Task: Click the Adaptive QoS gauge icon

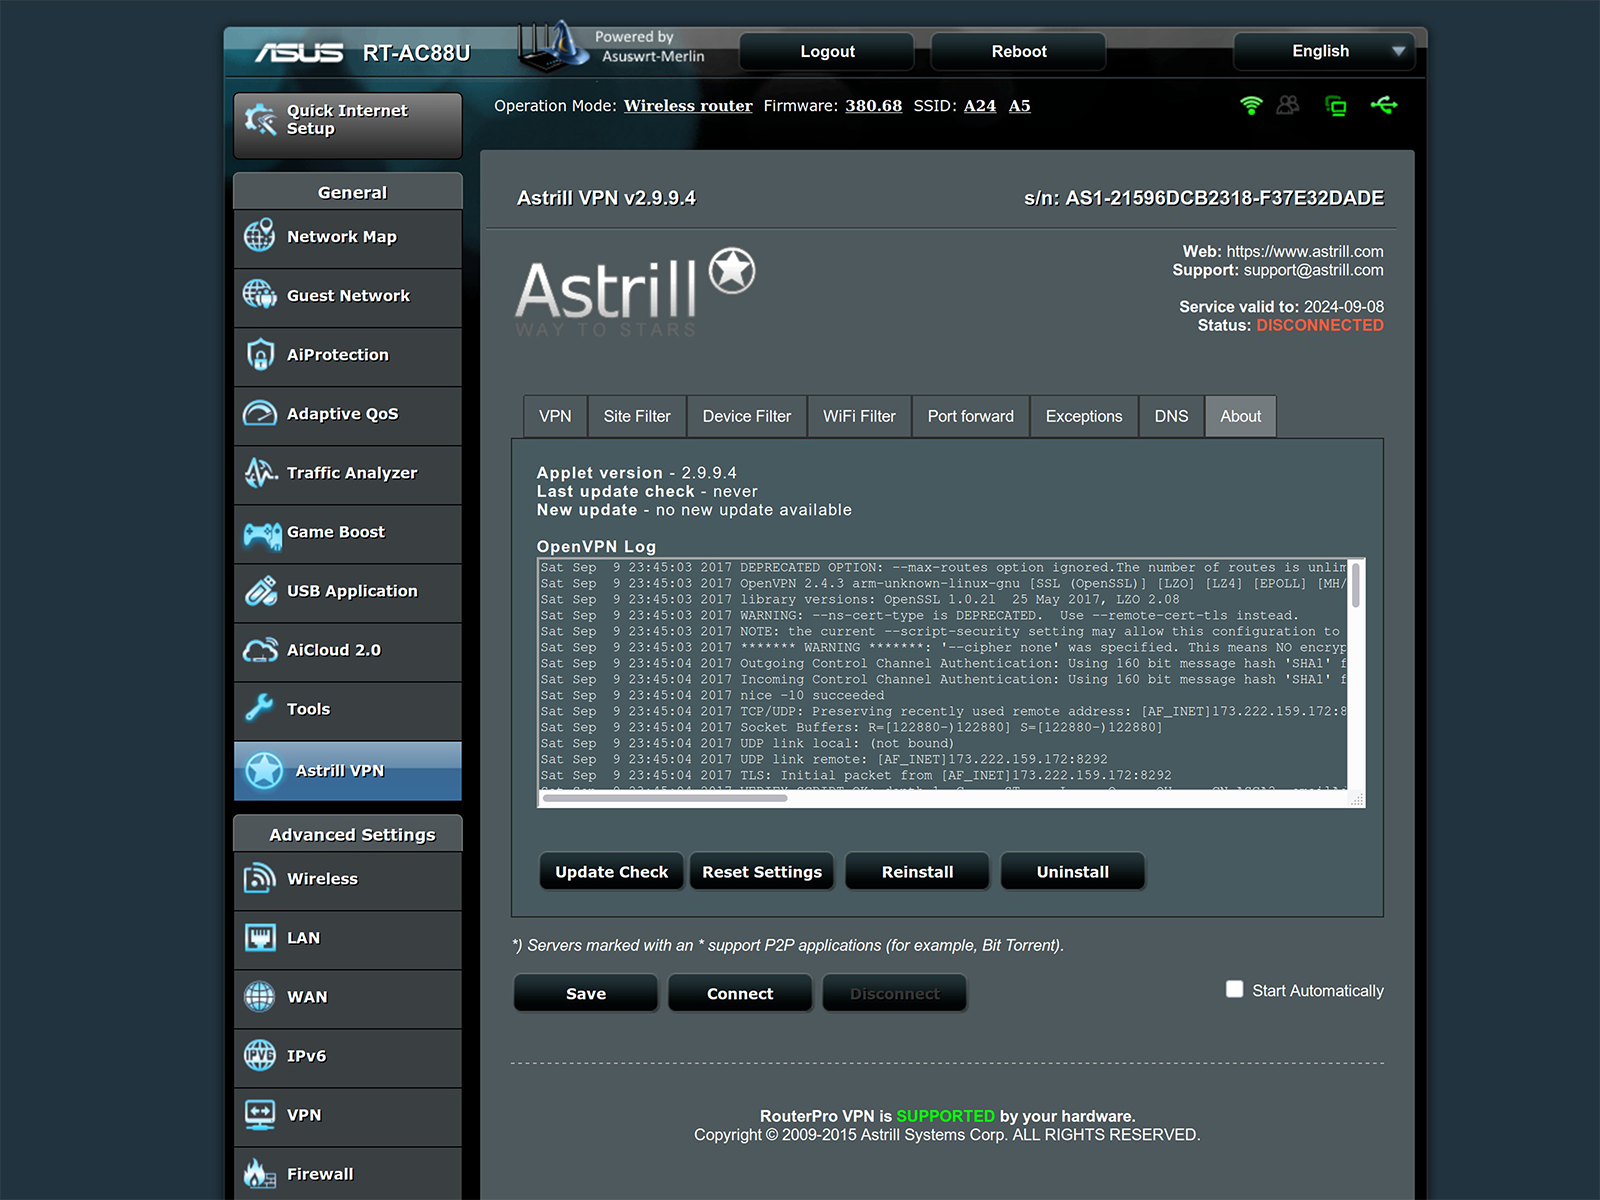Action: click(x=260, y=413)
